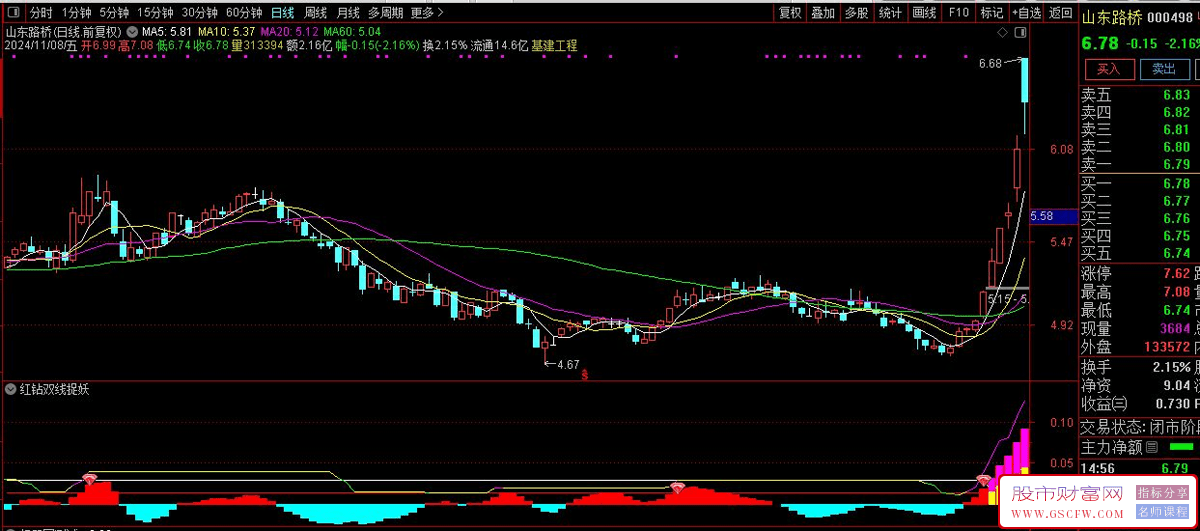Viewport: 1200px width, 531px height.
Task: Click the MA10: 5.37 indicator label
Action: click(x=227, y=32)
